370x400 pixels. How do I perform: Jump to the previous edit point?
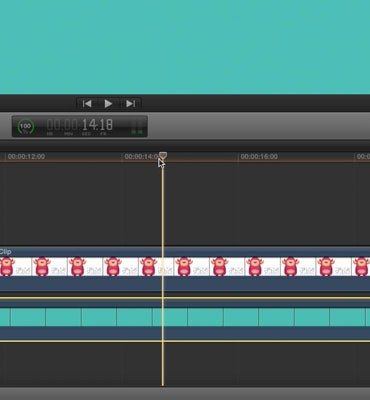pyautogui.click(x=87, y=104)
